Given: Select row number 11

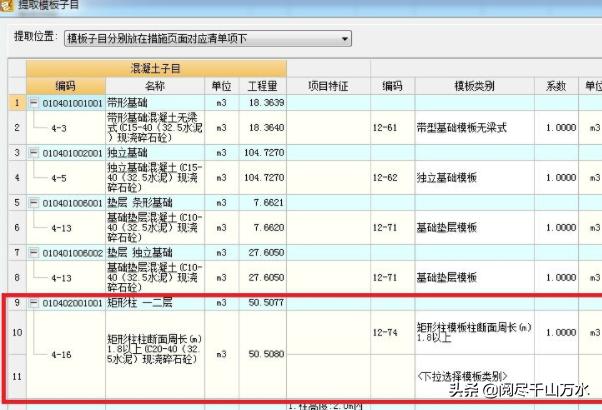Looking at the screenshot, I should 17,376.
